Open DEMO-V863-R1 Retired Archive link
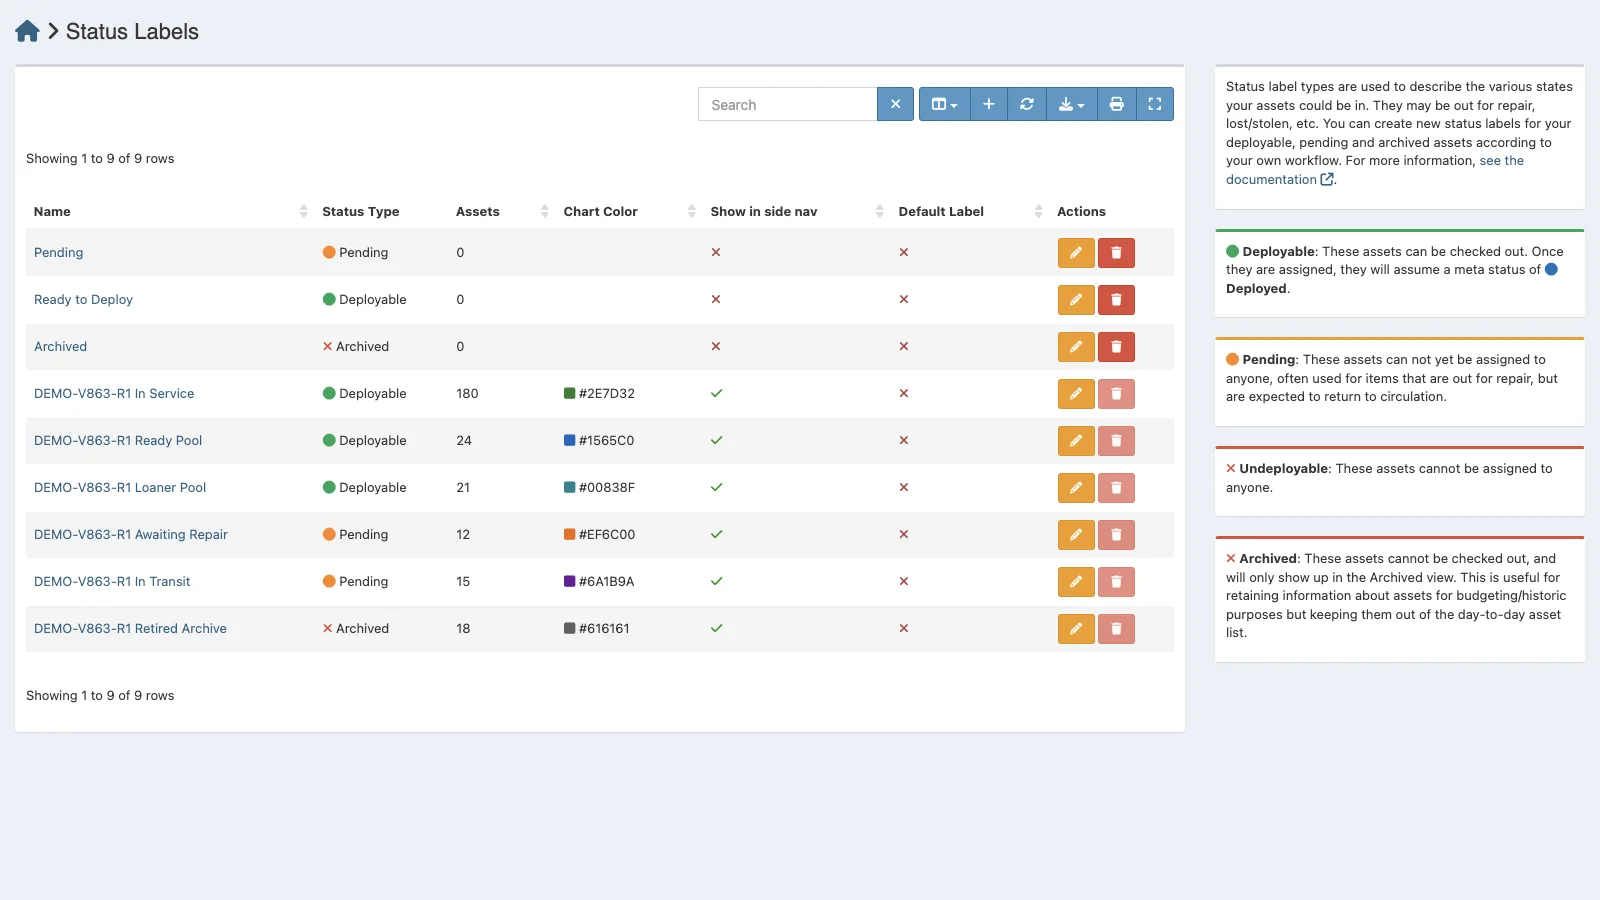The image size is (1600, 900). [130, 629]
